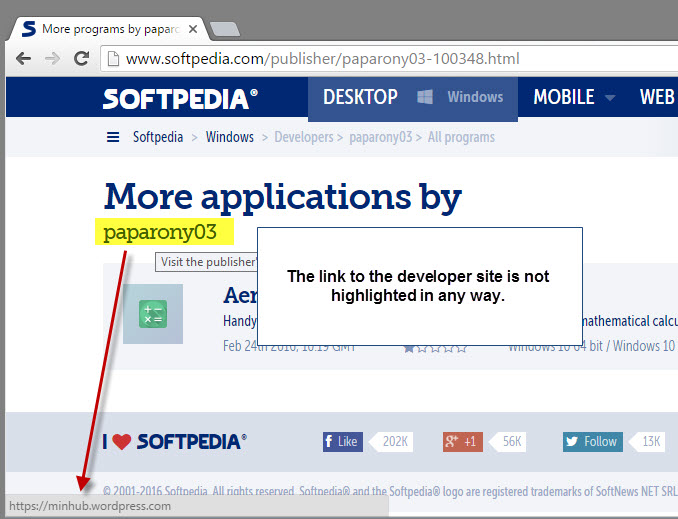Viewport: 678px width, 519px height.
Task: Click the Windows logo icon in header
Action: tap(425, 97)
